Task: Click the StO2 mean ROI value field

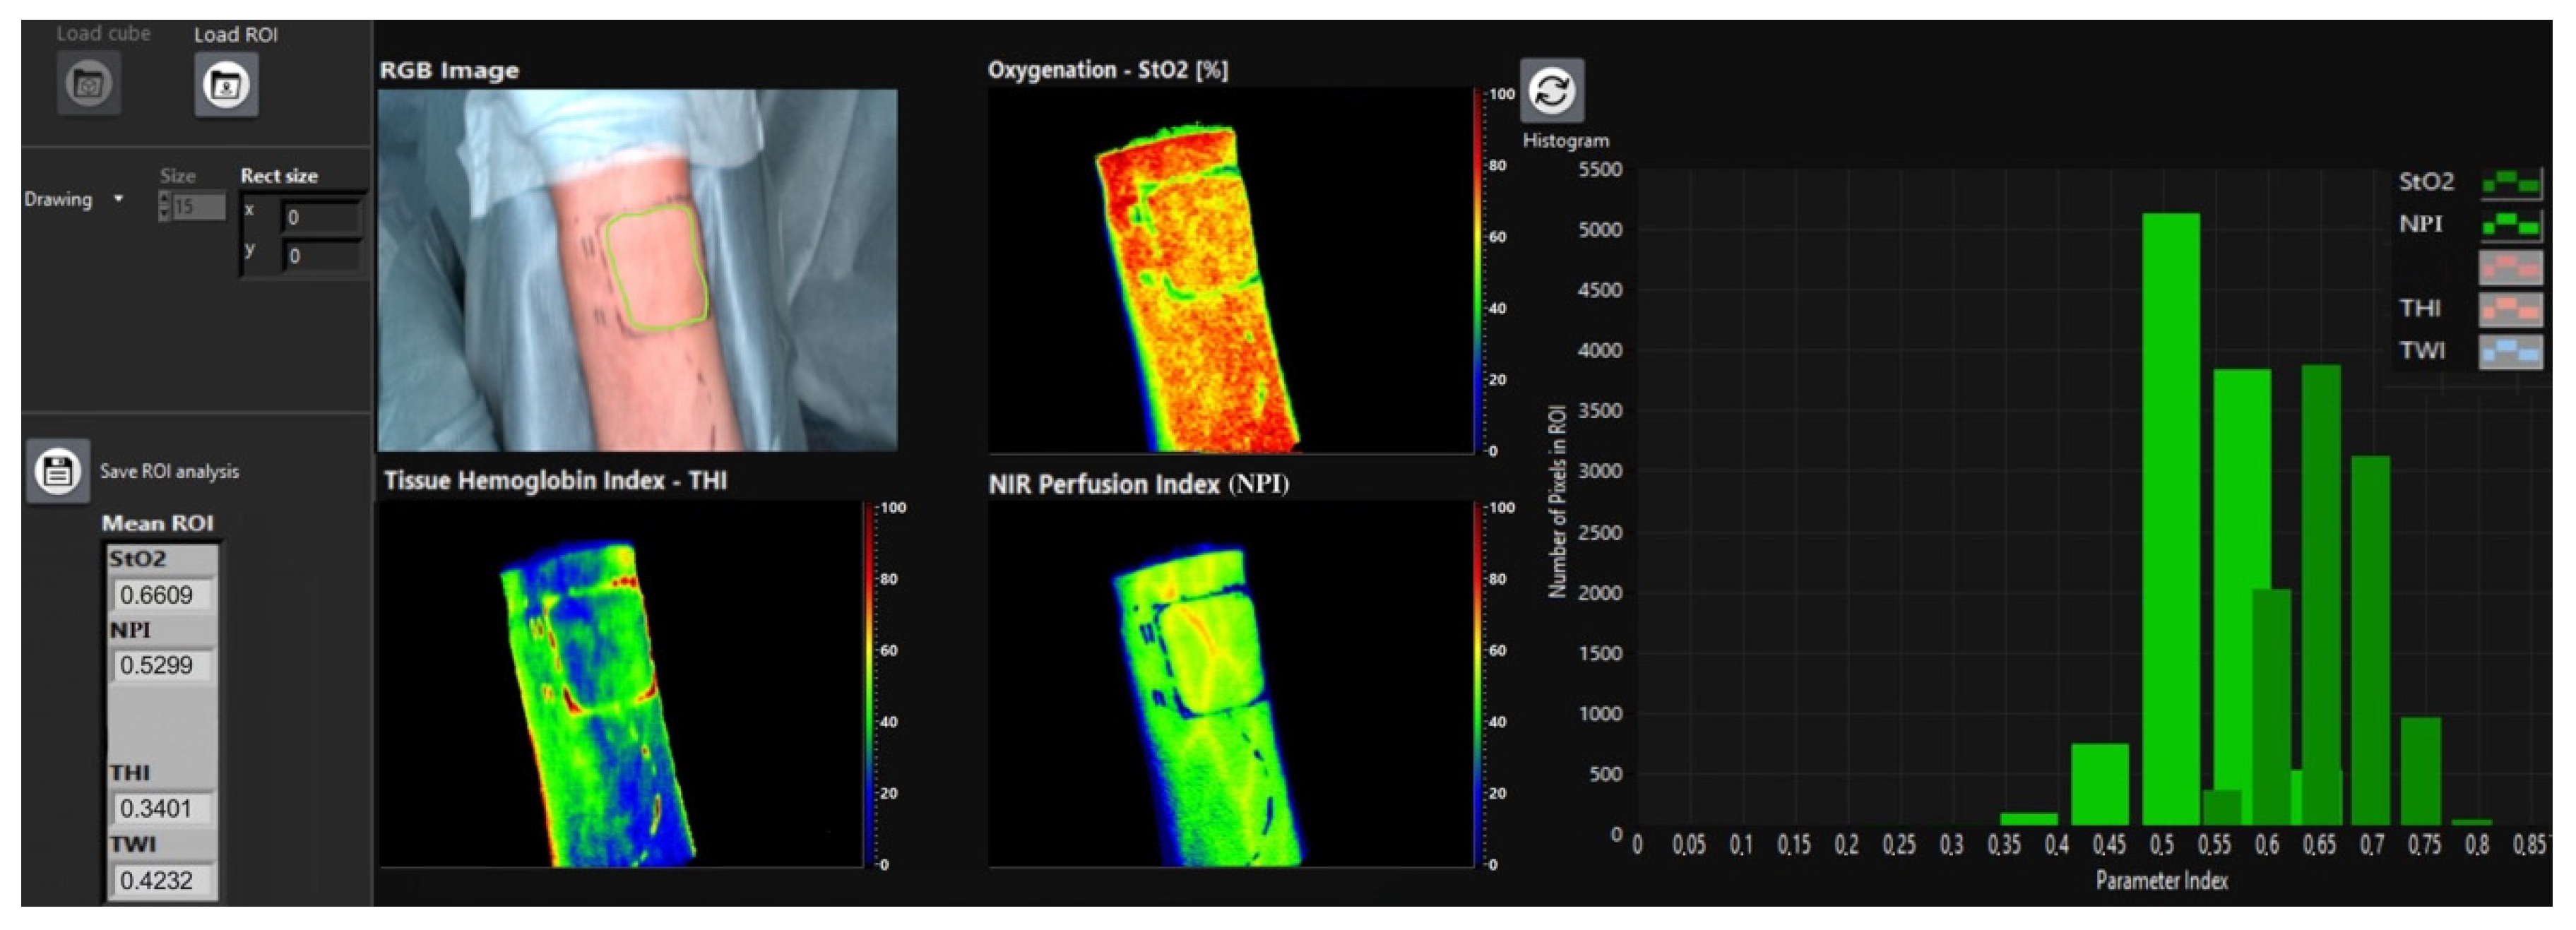Action: point(161,595)
